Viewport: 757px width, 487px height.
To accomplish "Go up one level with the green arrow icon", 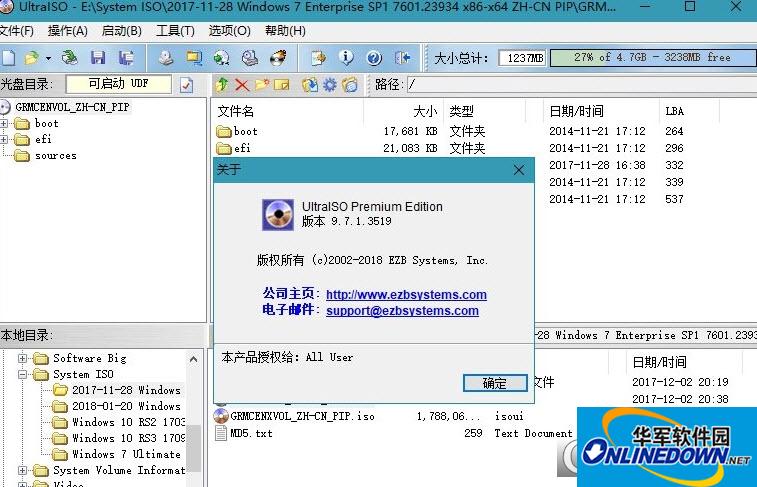I will tap(222, 85).
